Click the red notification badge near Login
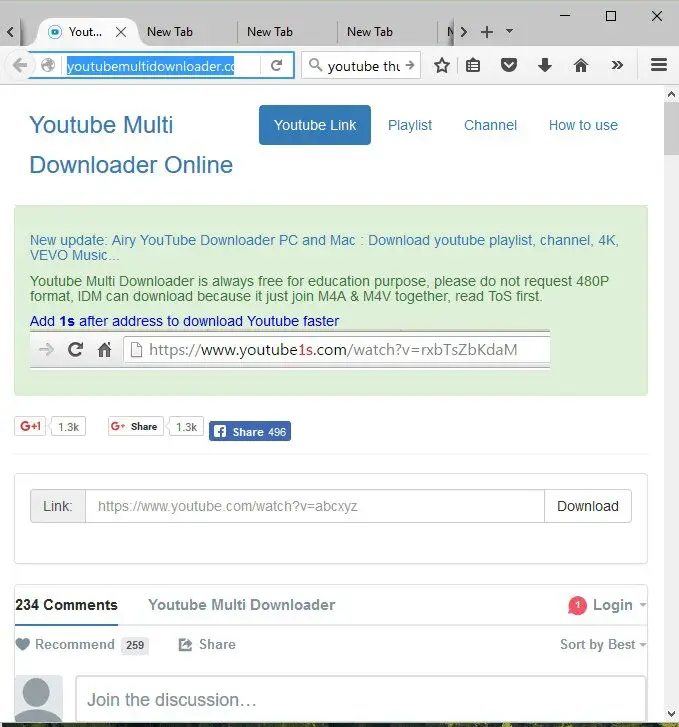 (577, 605)
